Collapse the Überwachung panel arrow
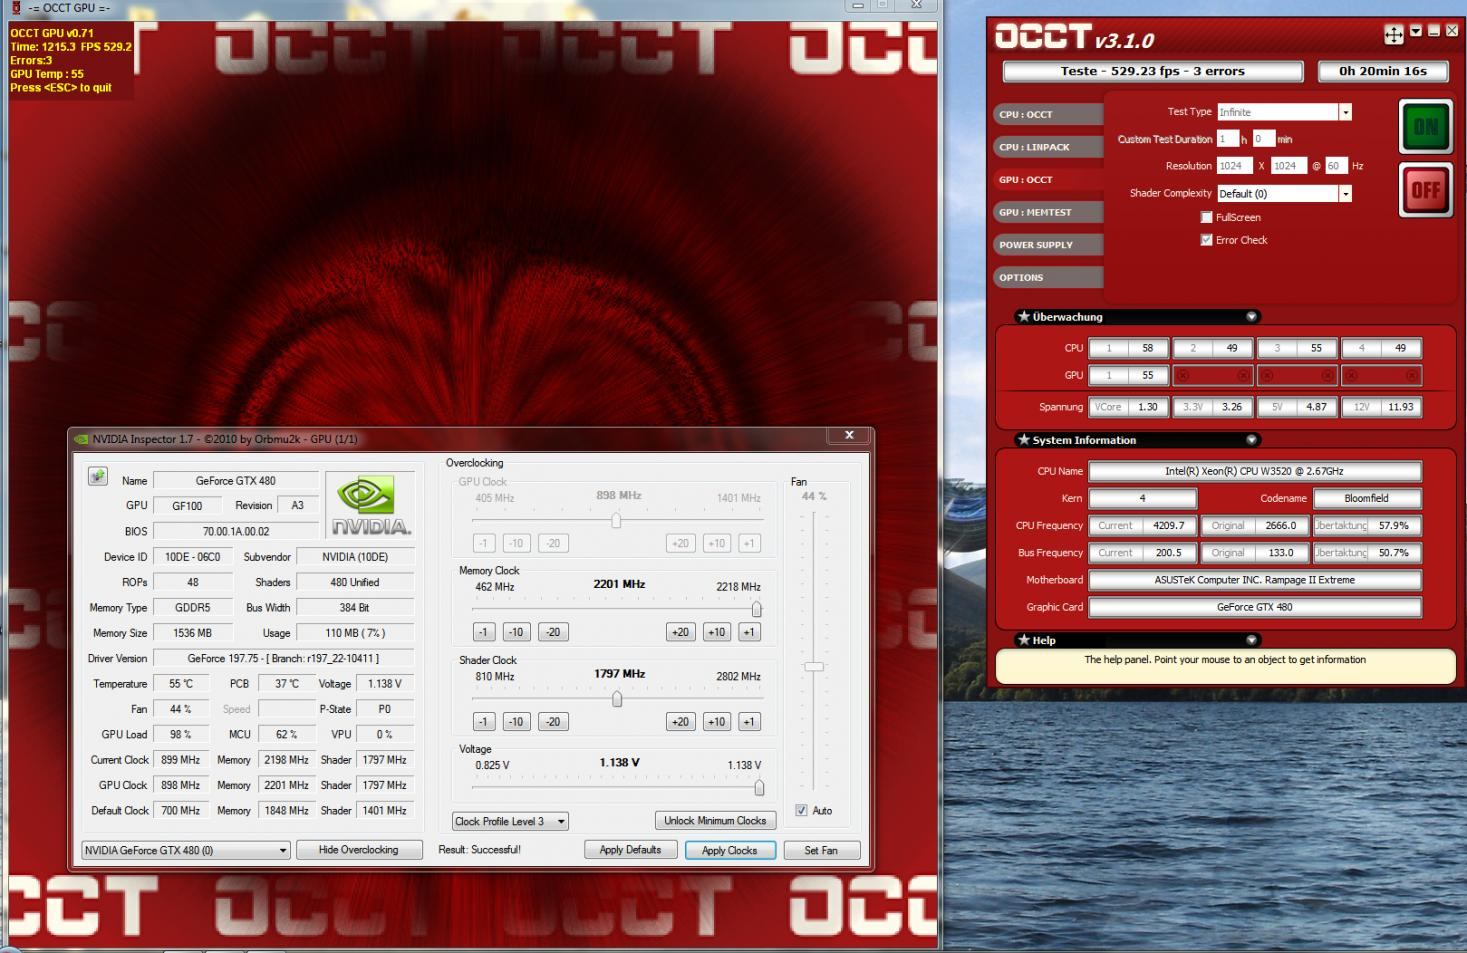The image size is (1467, 953). point(1251,316)
